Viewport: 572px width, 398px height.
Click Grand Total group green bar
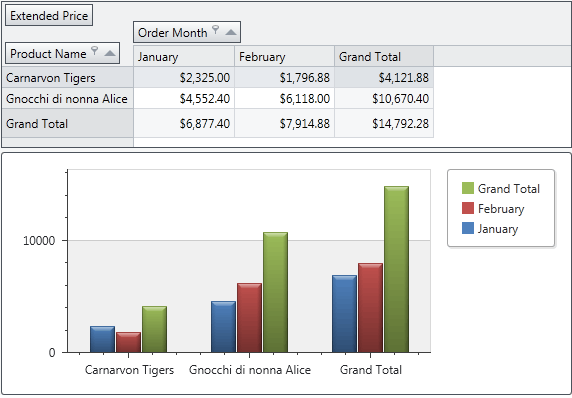pos(397,269)
